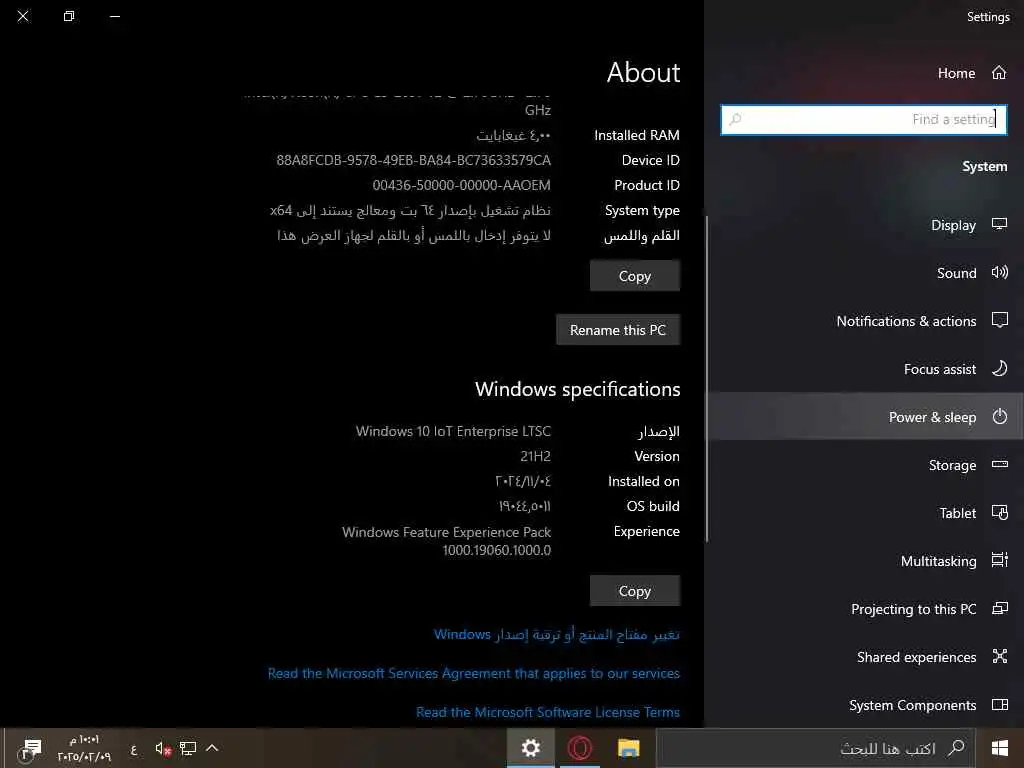Click the network tray icon

(188, 748)
